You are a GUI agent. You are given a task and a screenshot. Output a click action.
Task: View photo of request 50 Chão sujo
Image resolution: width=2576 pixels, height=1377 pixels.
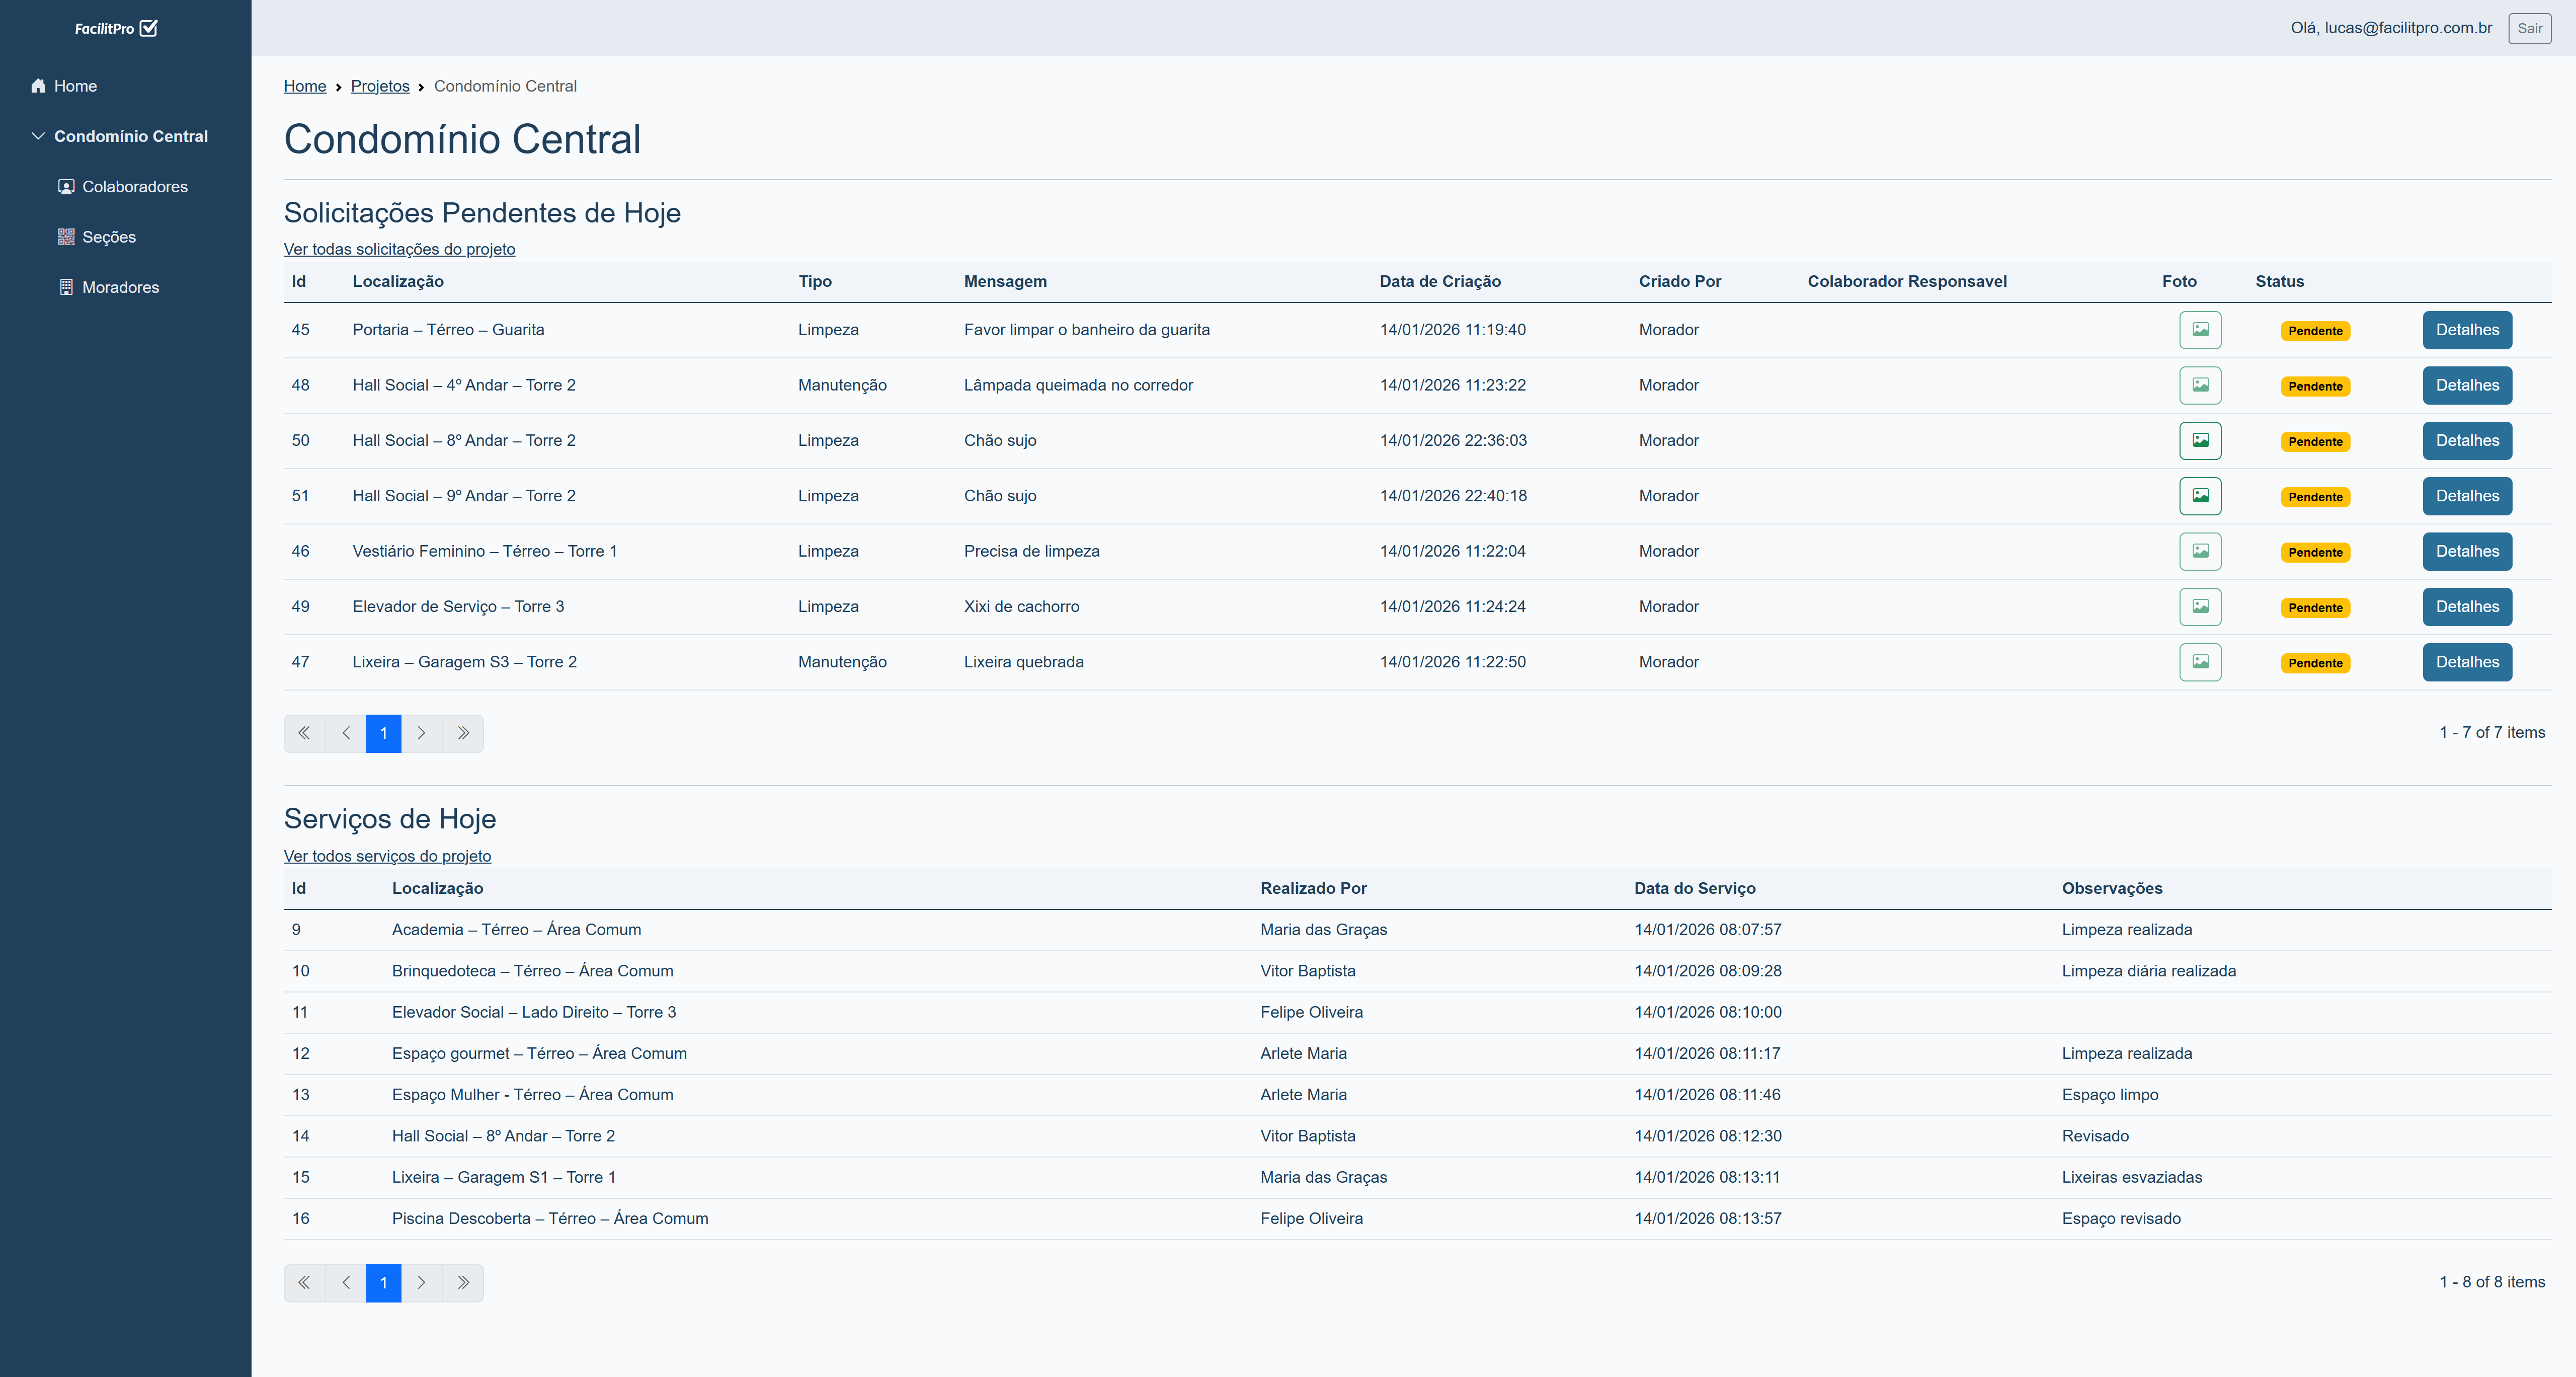2200,441
